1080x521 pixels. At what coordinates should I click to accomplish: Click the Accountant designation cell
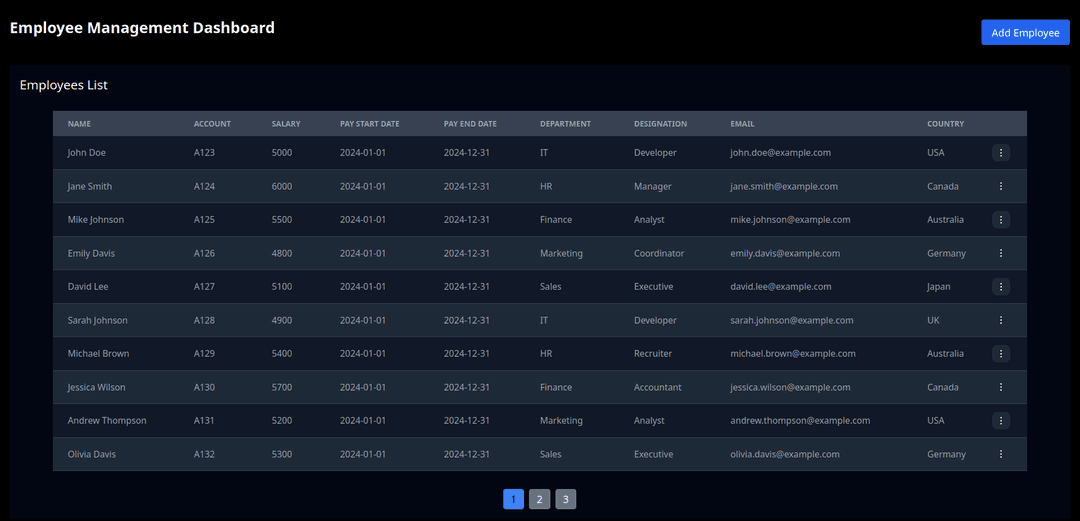click(x=658, y=387)
